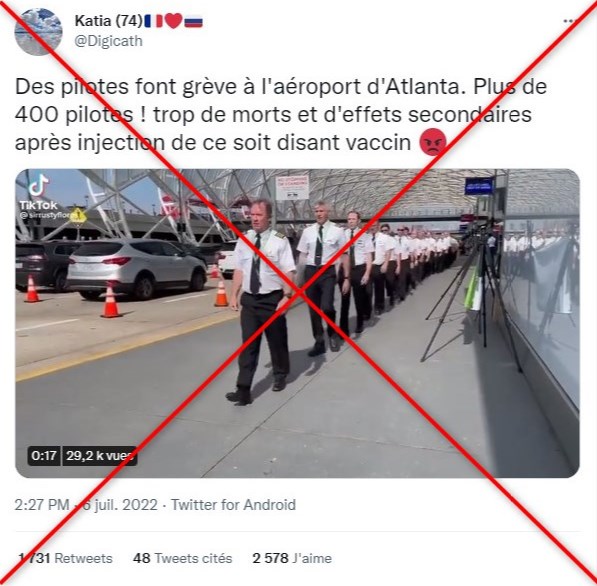Open the Twitter for Android source link
This screenshot has width=597, height=586.
coord(233,505)
